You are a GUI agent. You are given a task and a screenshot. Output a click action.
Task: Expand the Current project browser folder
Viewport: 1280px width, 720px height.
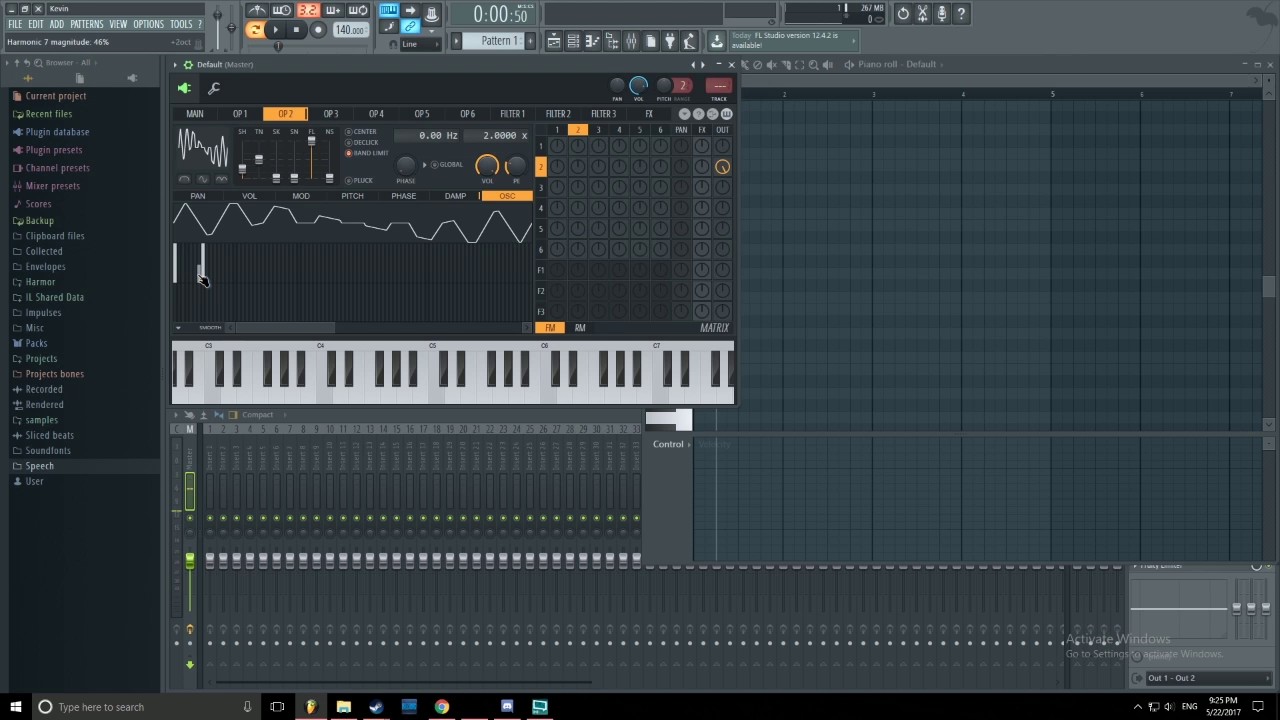click(56, 96)
